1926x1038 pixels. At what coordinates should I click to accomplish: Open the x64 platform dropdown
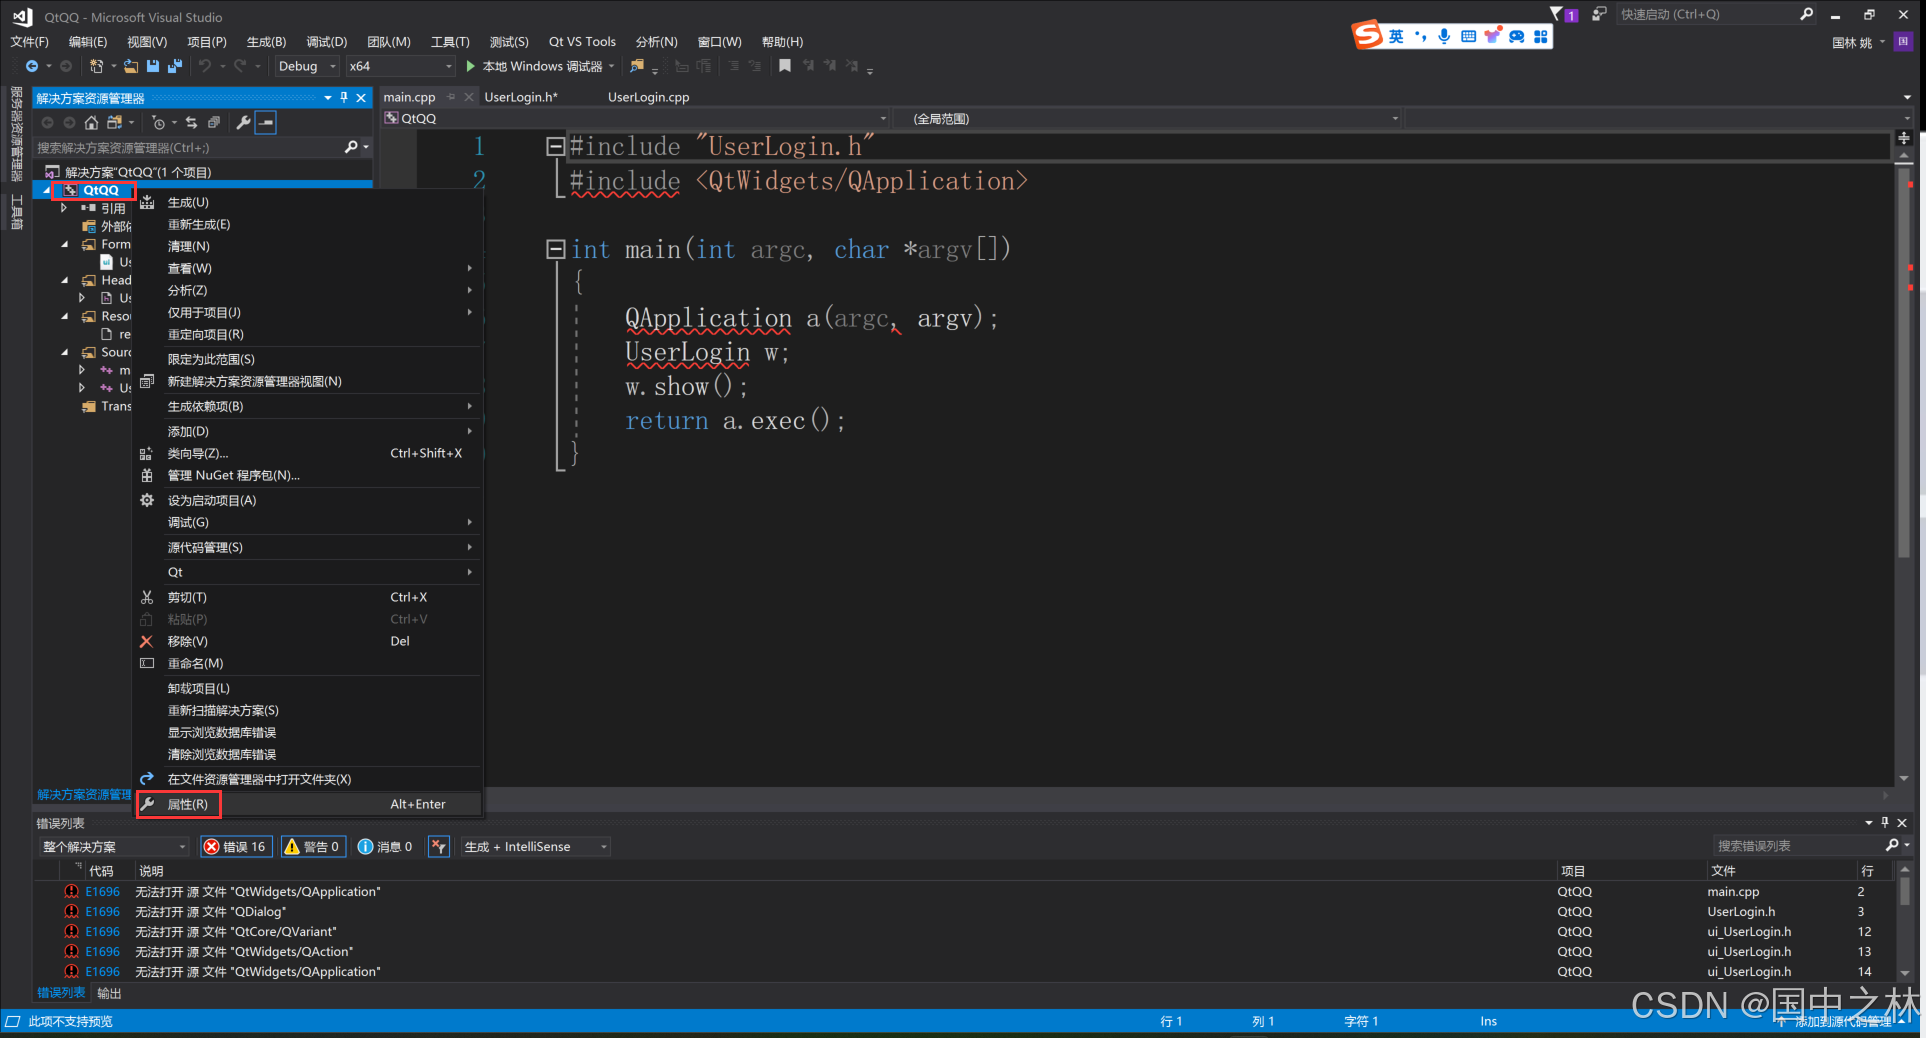tap(401, 66)
